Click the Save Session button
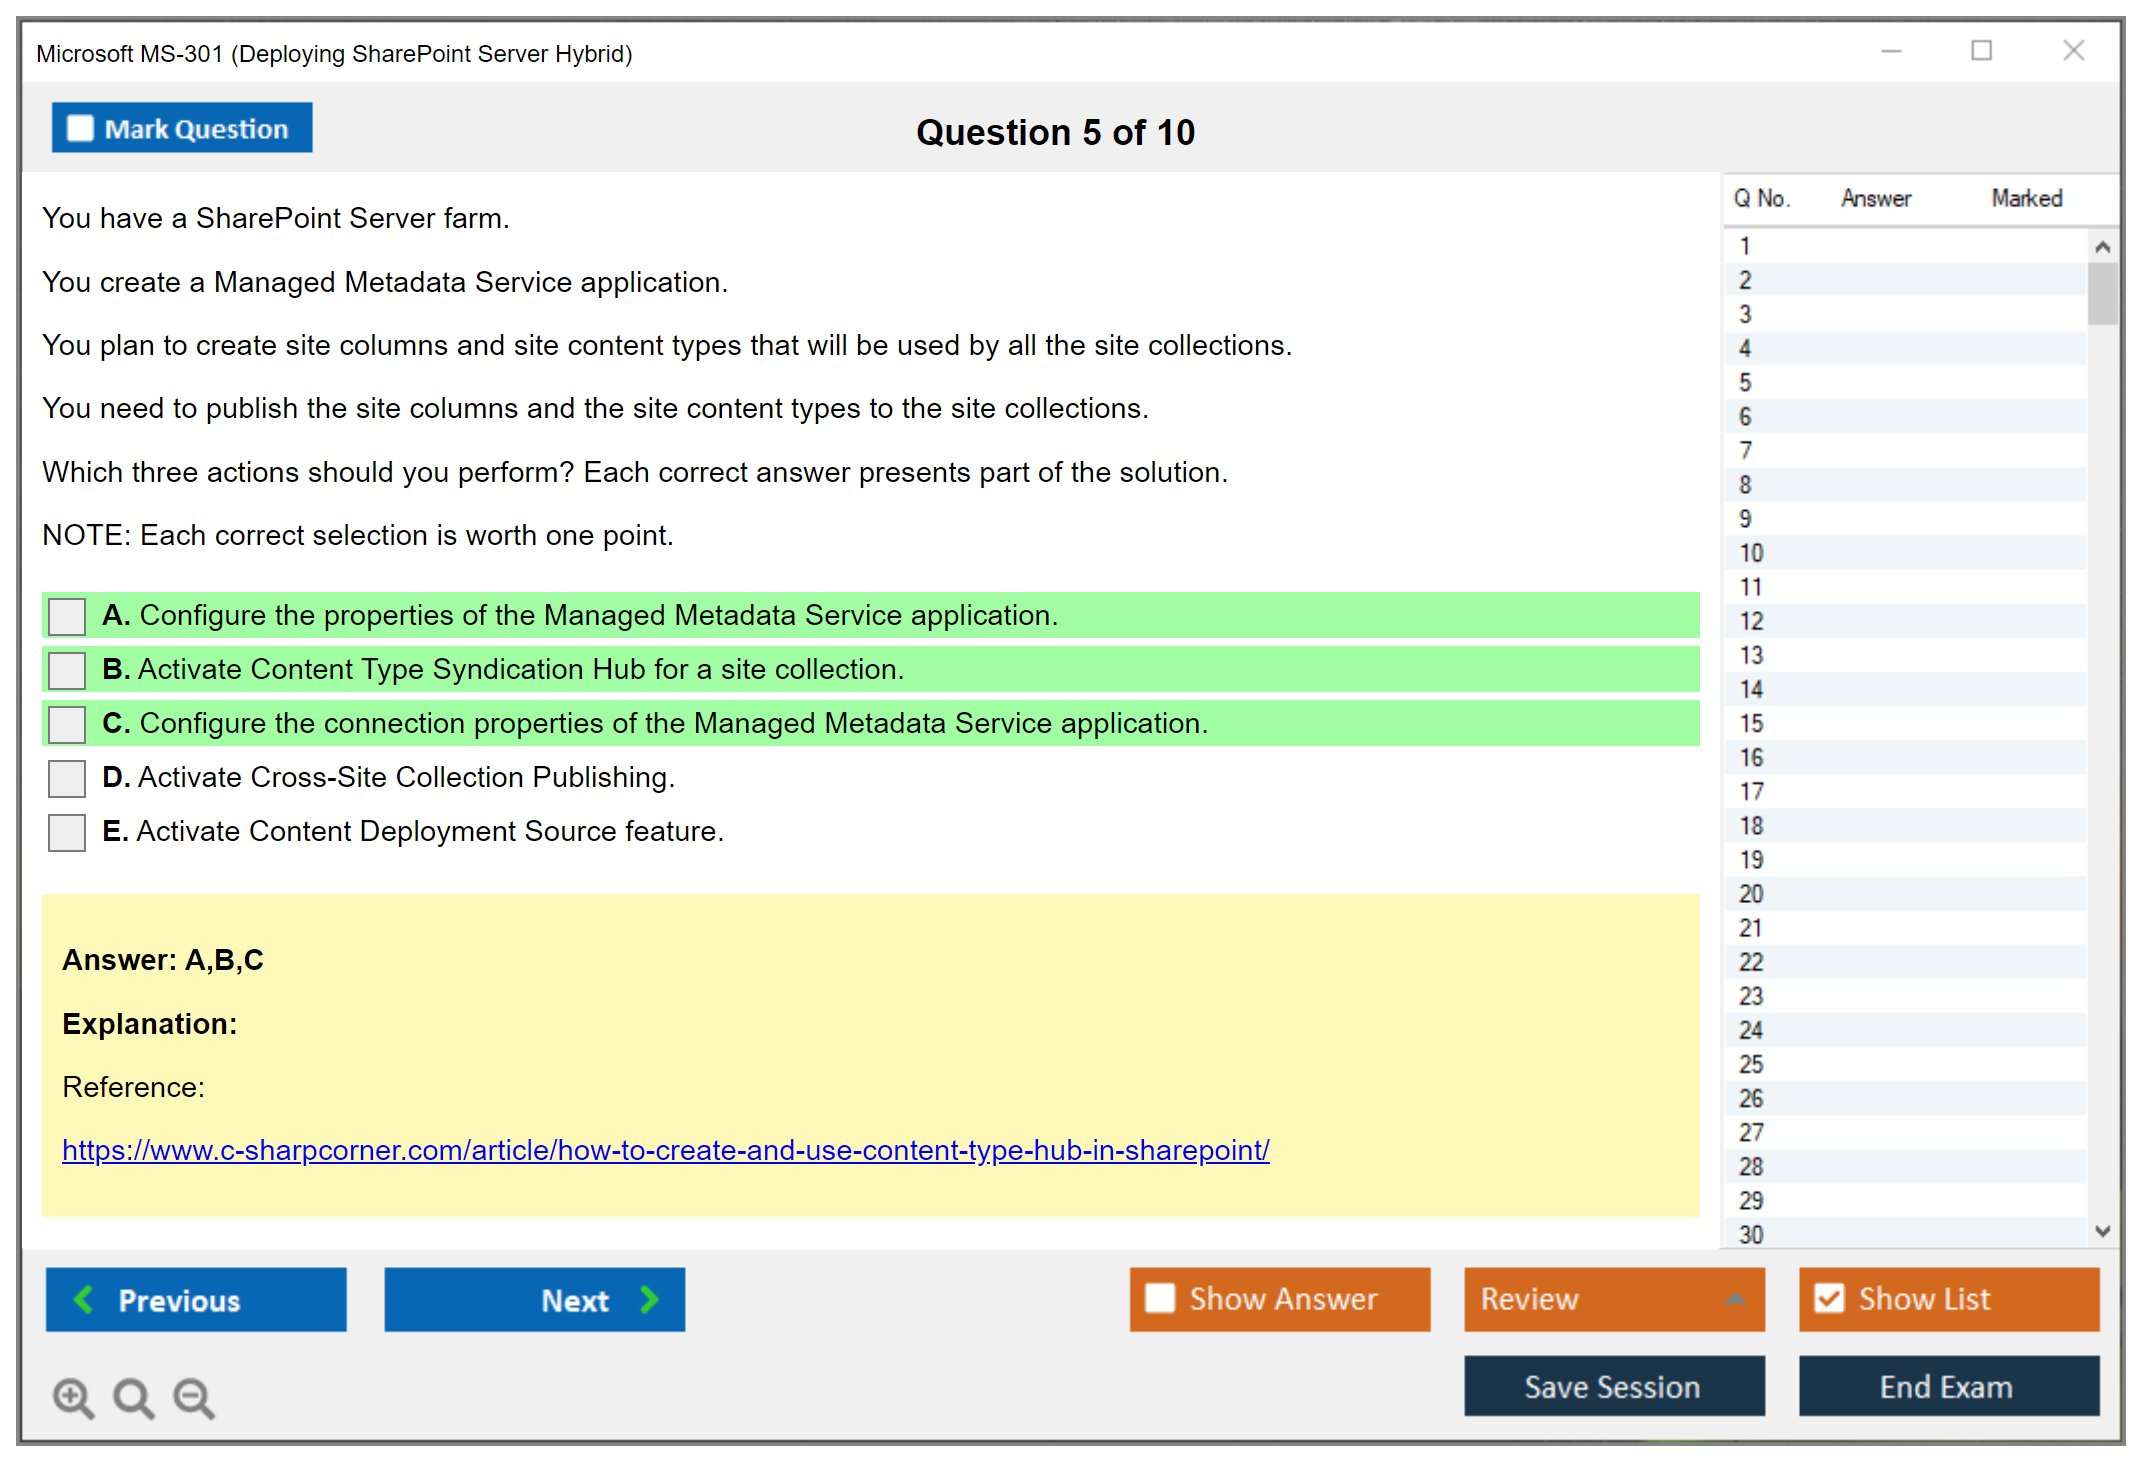The height and width of the screenshot is (1470, 2150). [x=1613, y=1386]
